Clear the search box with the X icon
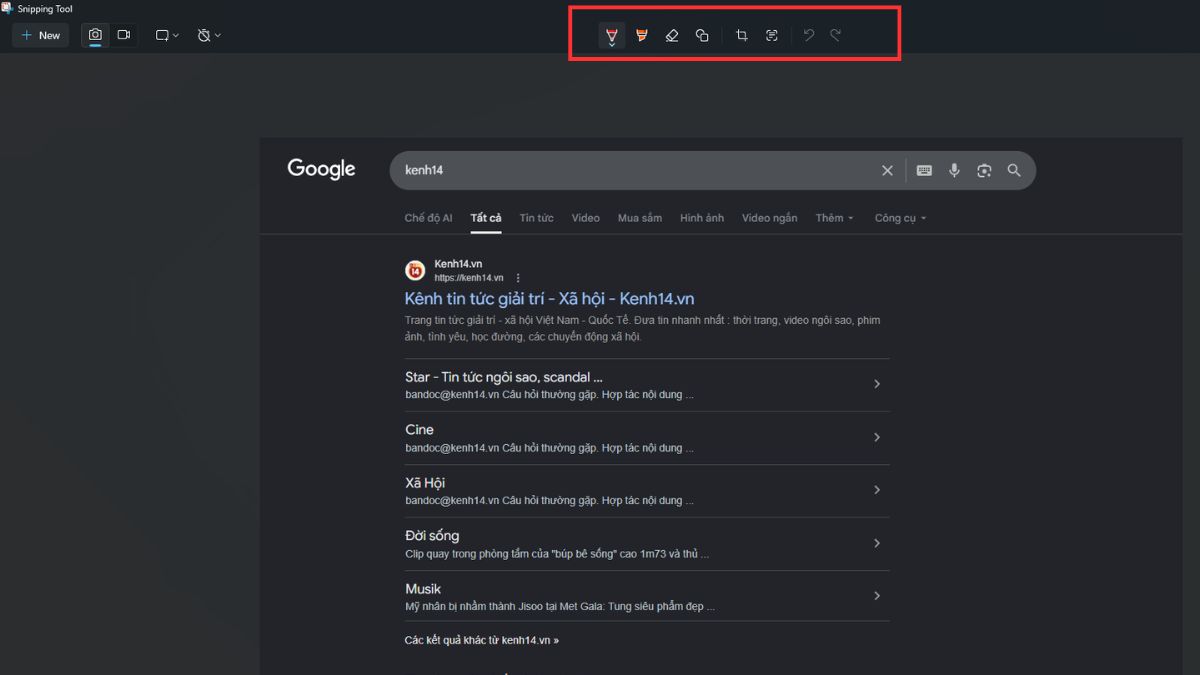Viewport: 1200px width, 675px height. coord(887,171)
